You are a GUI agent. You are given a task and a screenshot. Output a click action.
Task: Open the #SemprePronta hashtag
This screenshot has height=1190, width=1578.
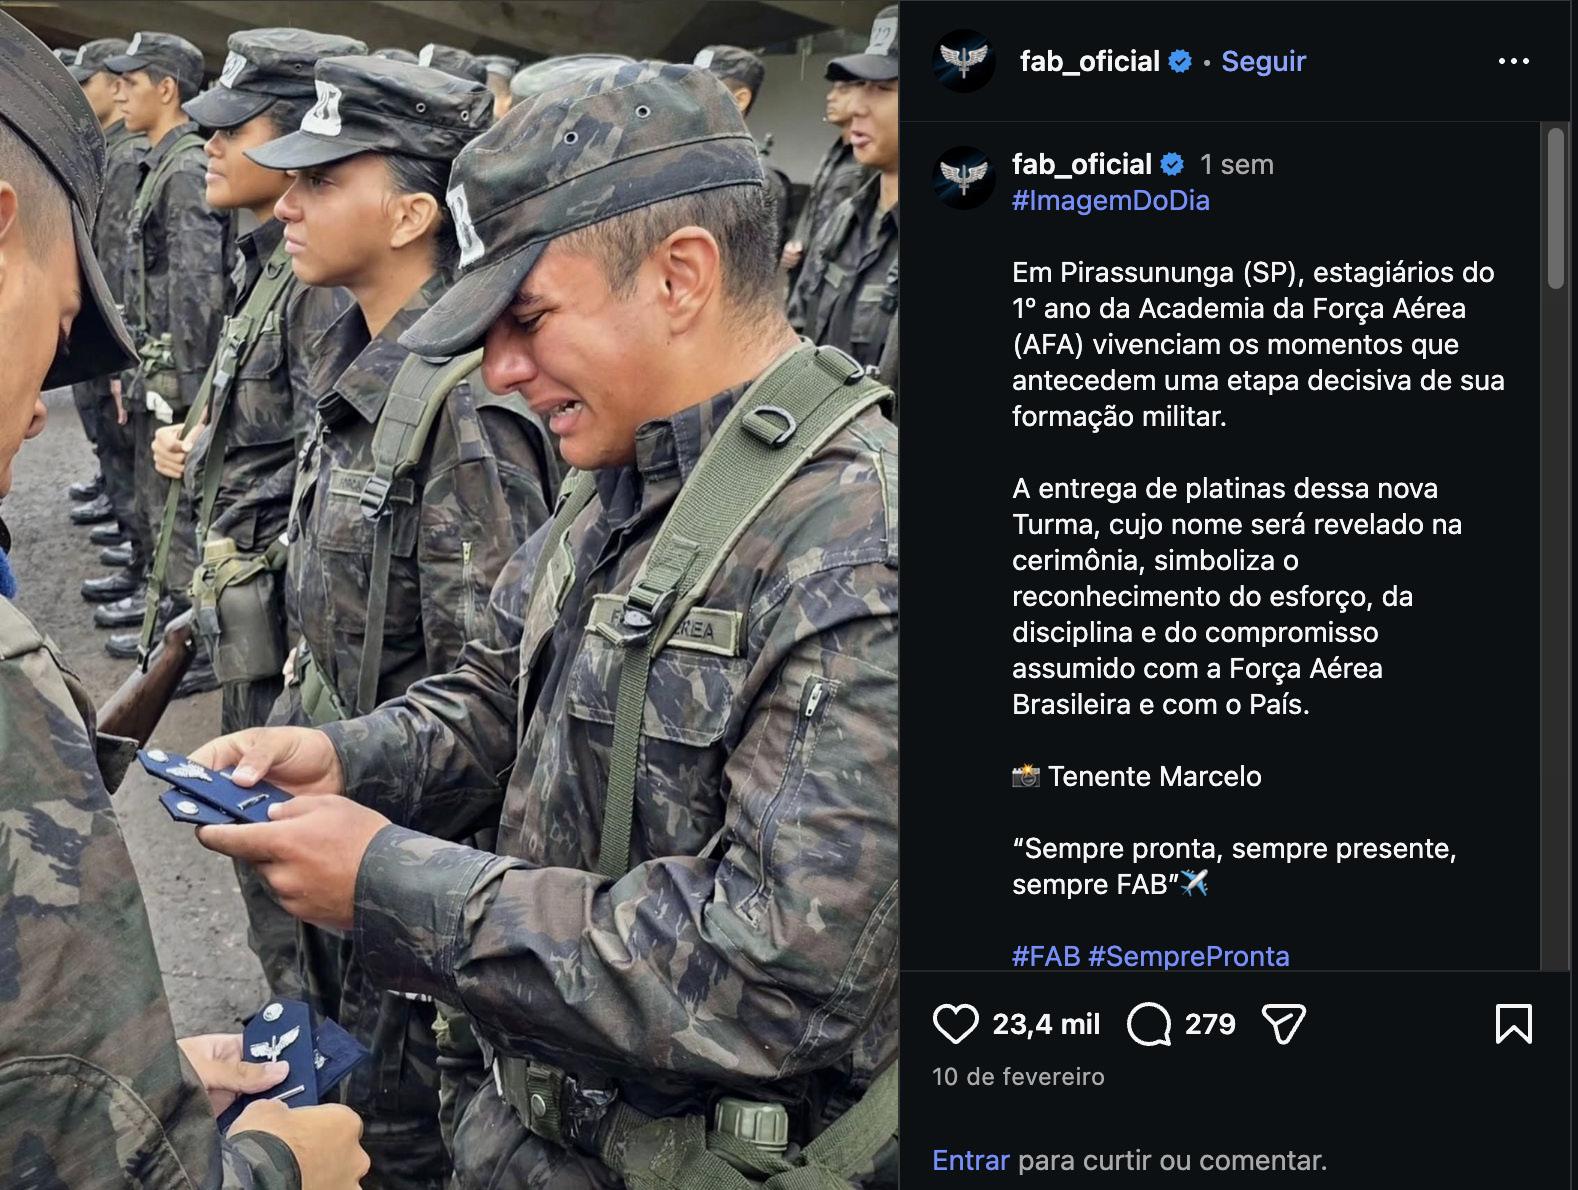(1188, 956)
